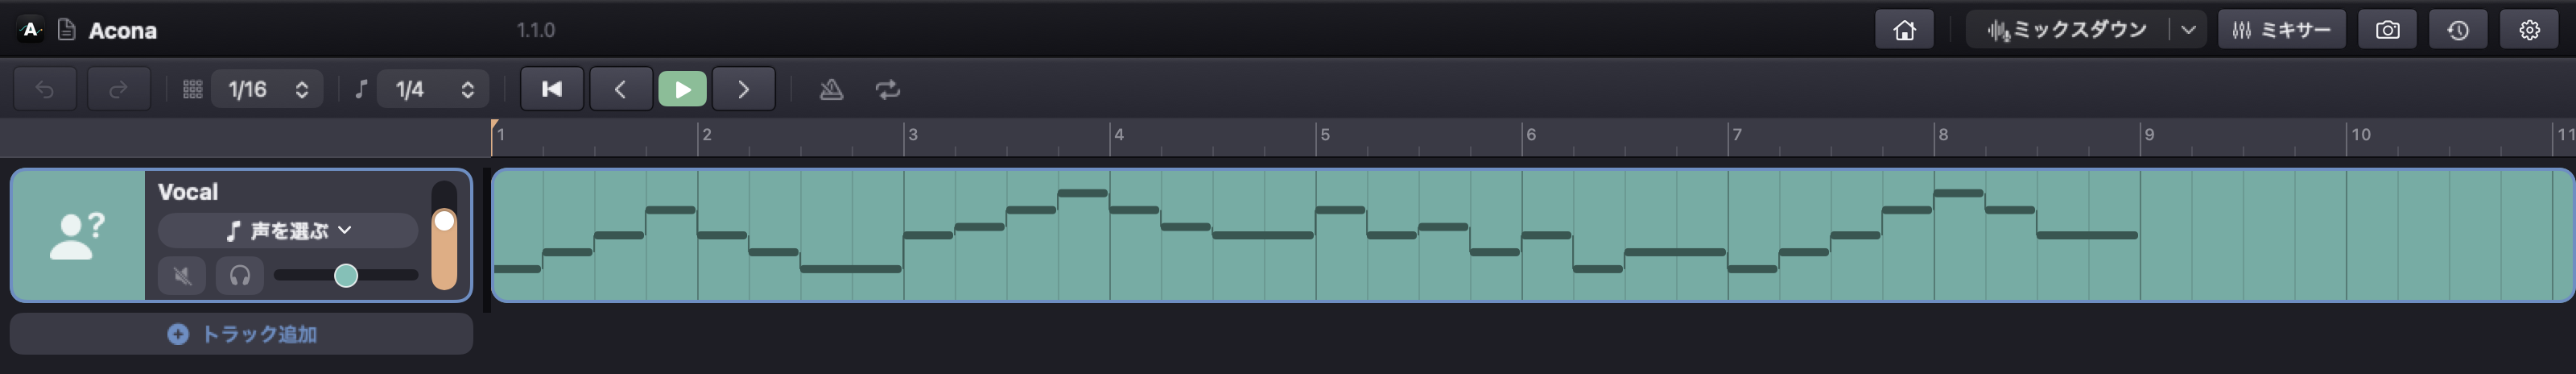Start playback with the green play button

(682, 90)
